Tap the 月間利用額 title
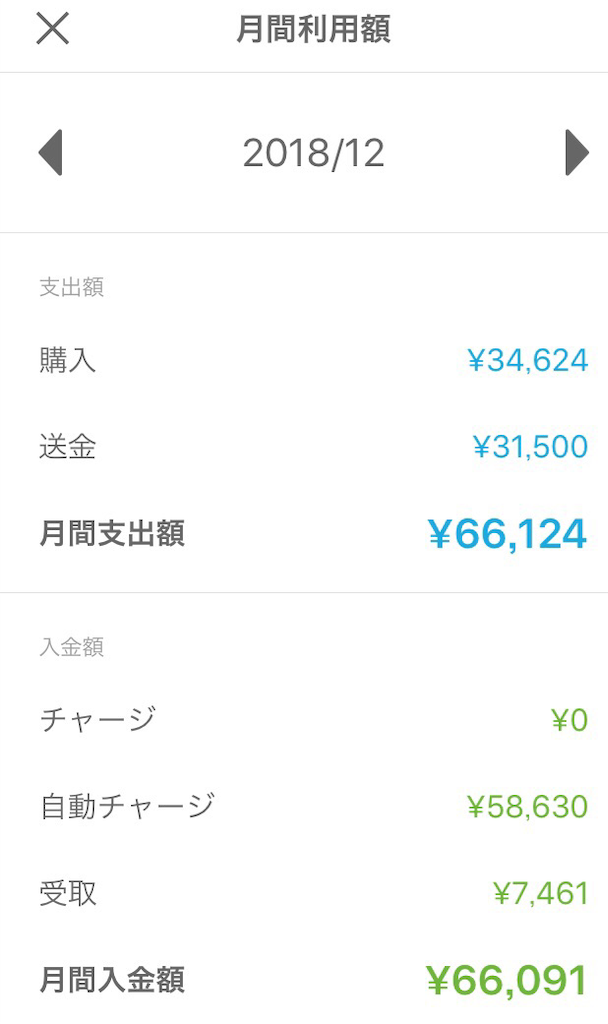The height and width of the screenshot is (1024, 608). click(314, 30)
